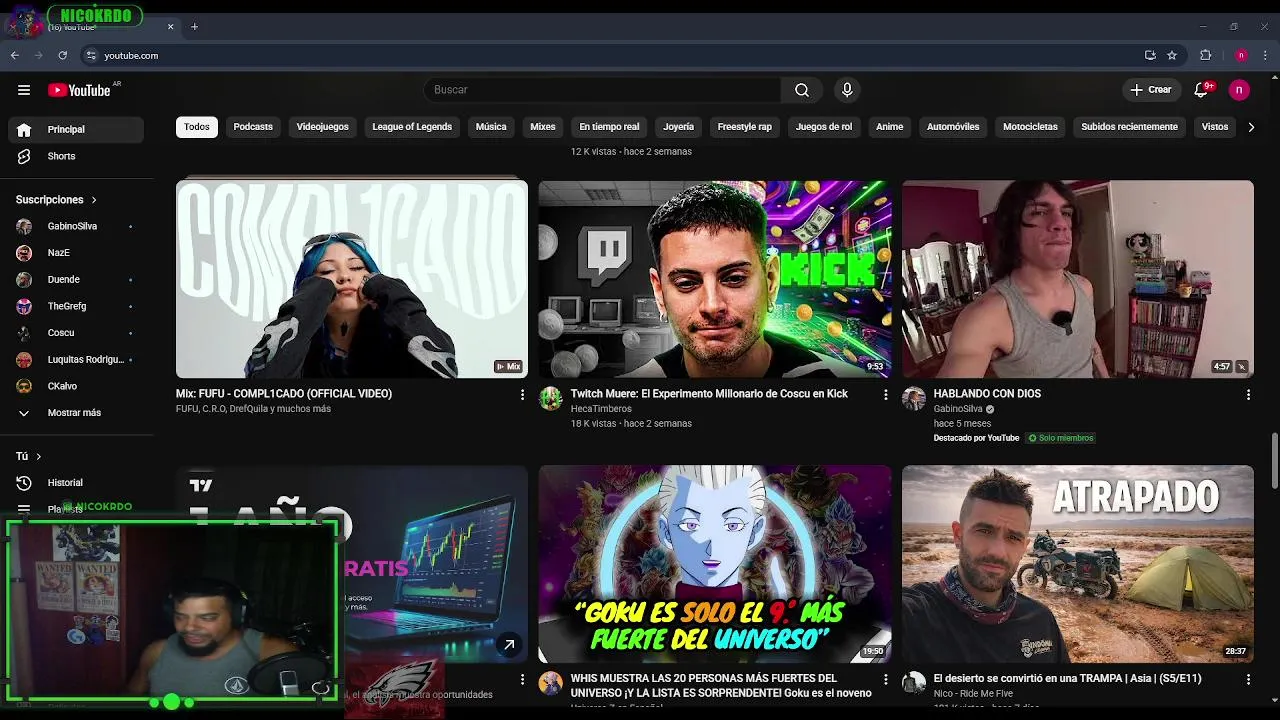Open the NazE subscription
Screen dimensions: 1280x720
[76, 253]
